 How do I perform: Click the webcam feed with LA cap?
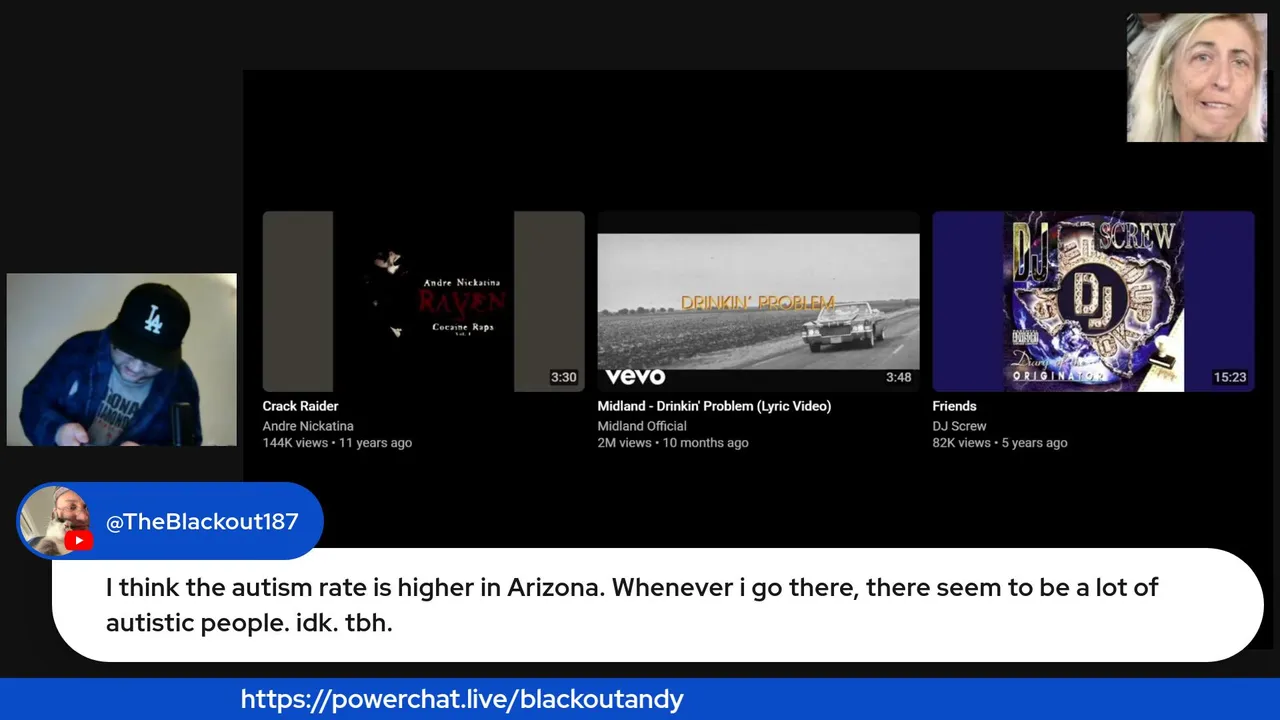122,360
